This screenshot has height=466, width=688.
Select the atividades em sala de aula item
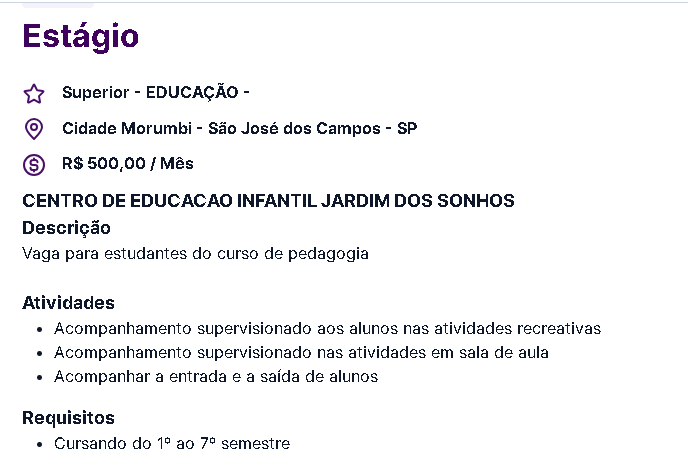point(301,353)
